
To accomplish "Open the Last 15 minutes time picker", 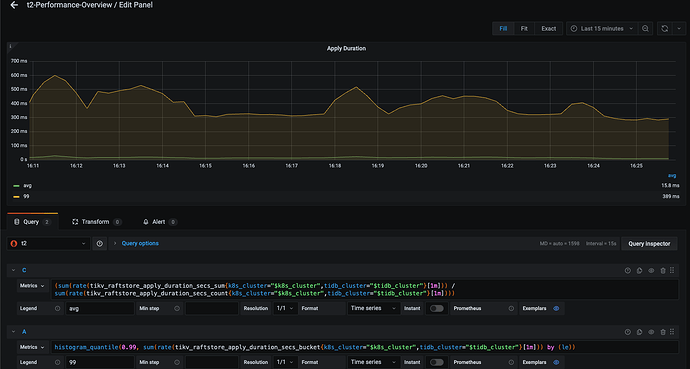I will click(602, 29).
